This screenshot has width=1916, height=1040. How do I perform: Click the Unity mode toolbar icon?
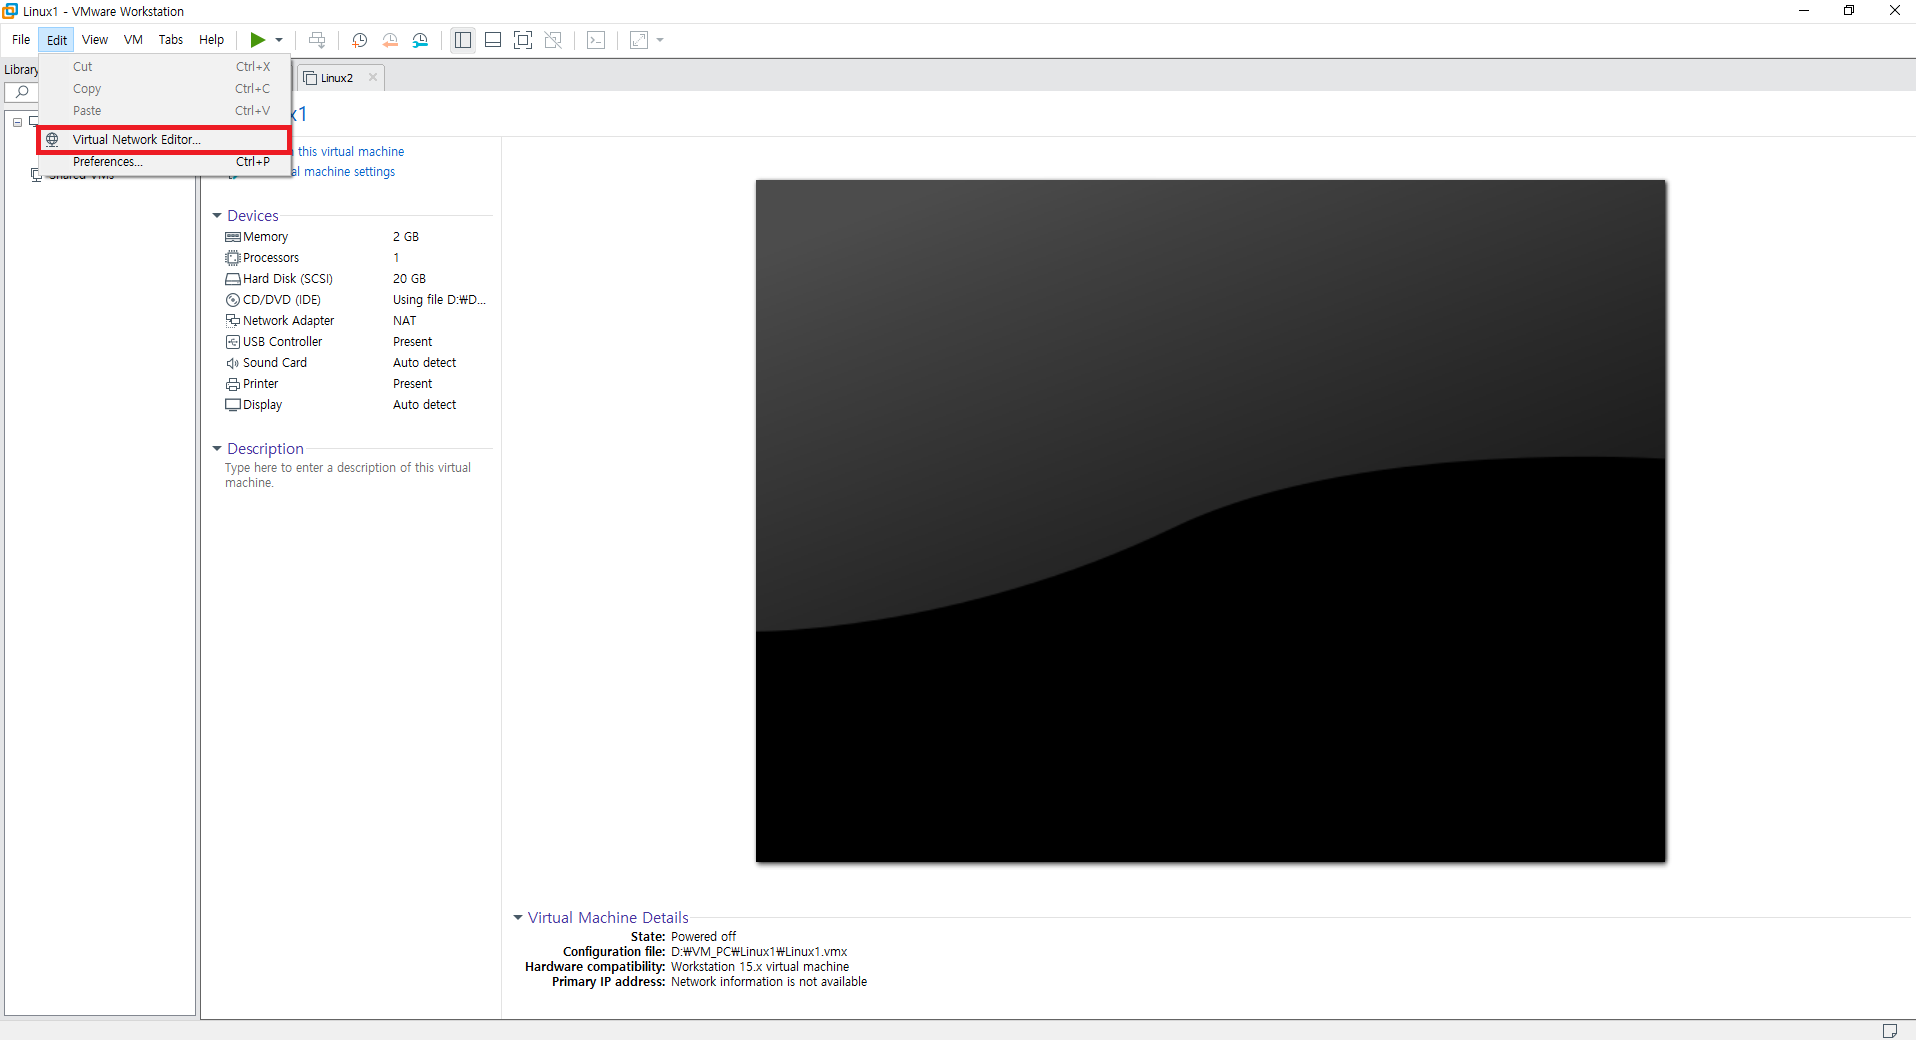(553, 40)
